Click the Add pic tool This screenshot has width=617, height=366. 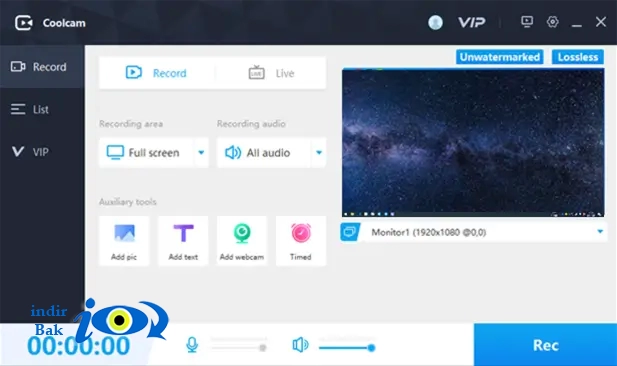[x=124, y=240]
